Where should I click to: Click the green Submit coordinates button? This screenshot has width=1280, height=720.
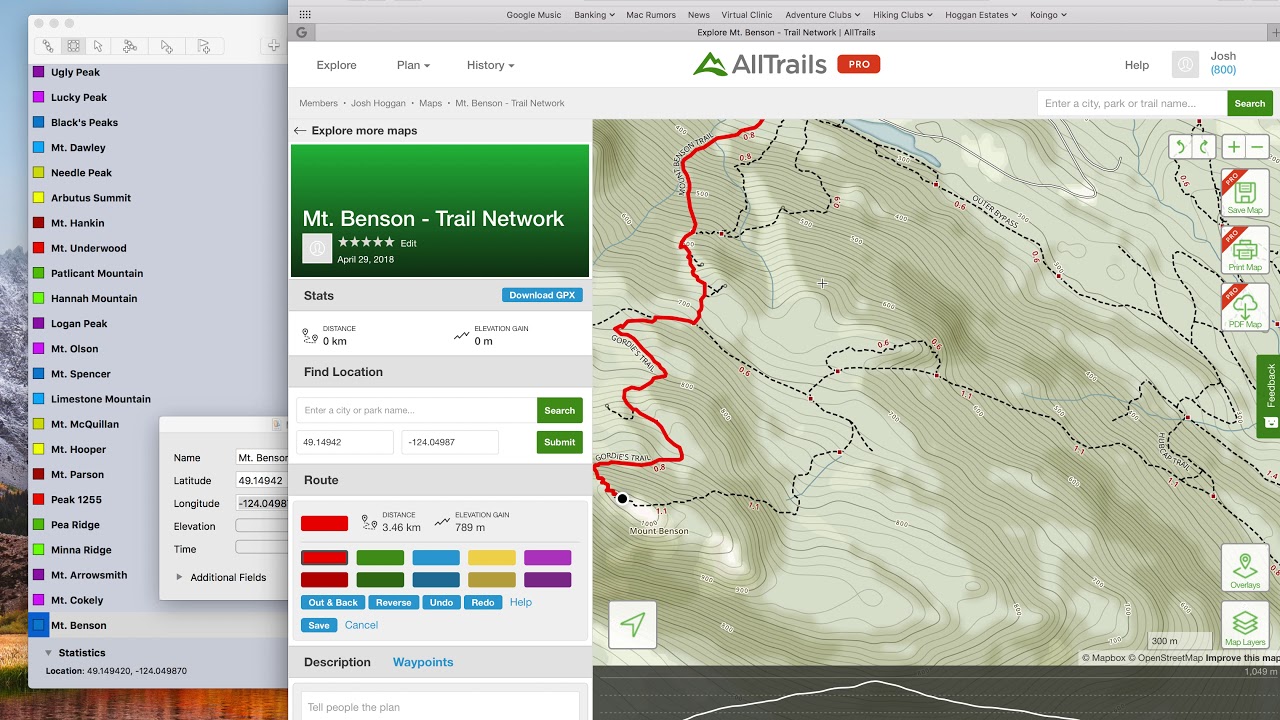pyautogui.click(x=560, y=442)
